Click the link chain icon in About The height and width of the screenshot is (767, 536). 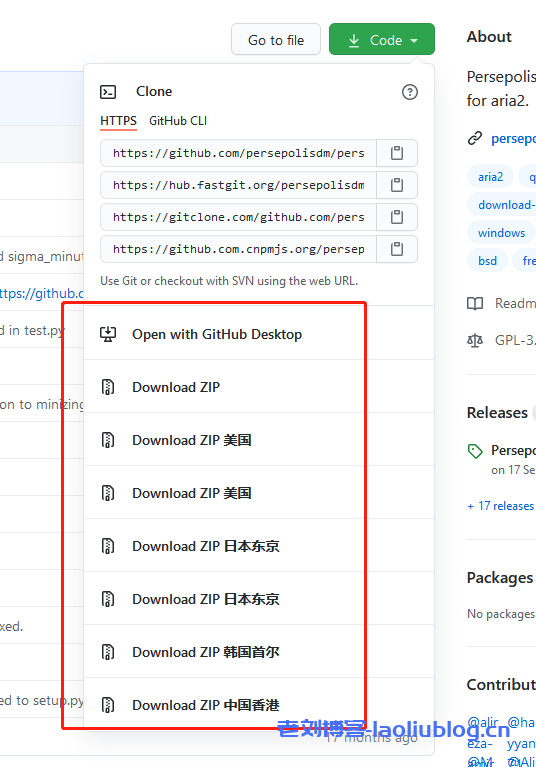(x=475, y=138)
